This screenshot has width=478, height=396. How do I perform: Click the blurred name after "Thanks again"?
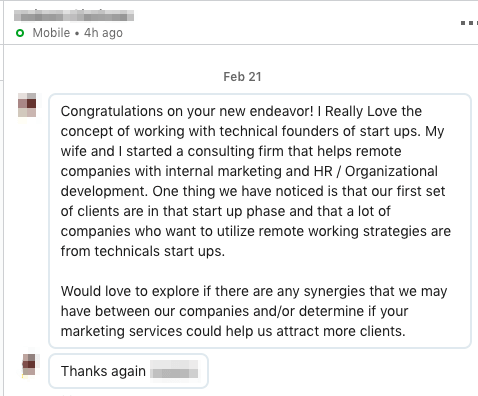174,370
